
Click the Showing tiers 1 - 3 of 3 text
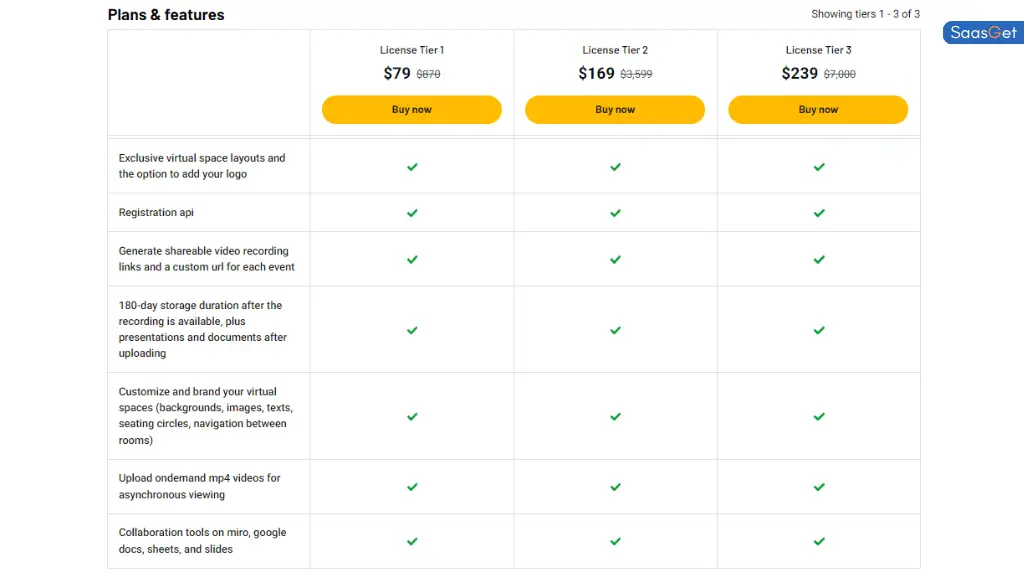point(865,14)
